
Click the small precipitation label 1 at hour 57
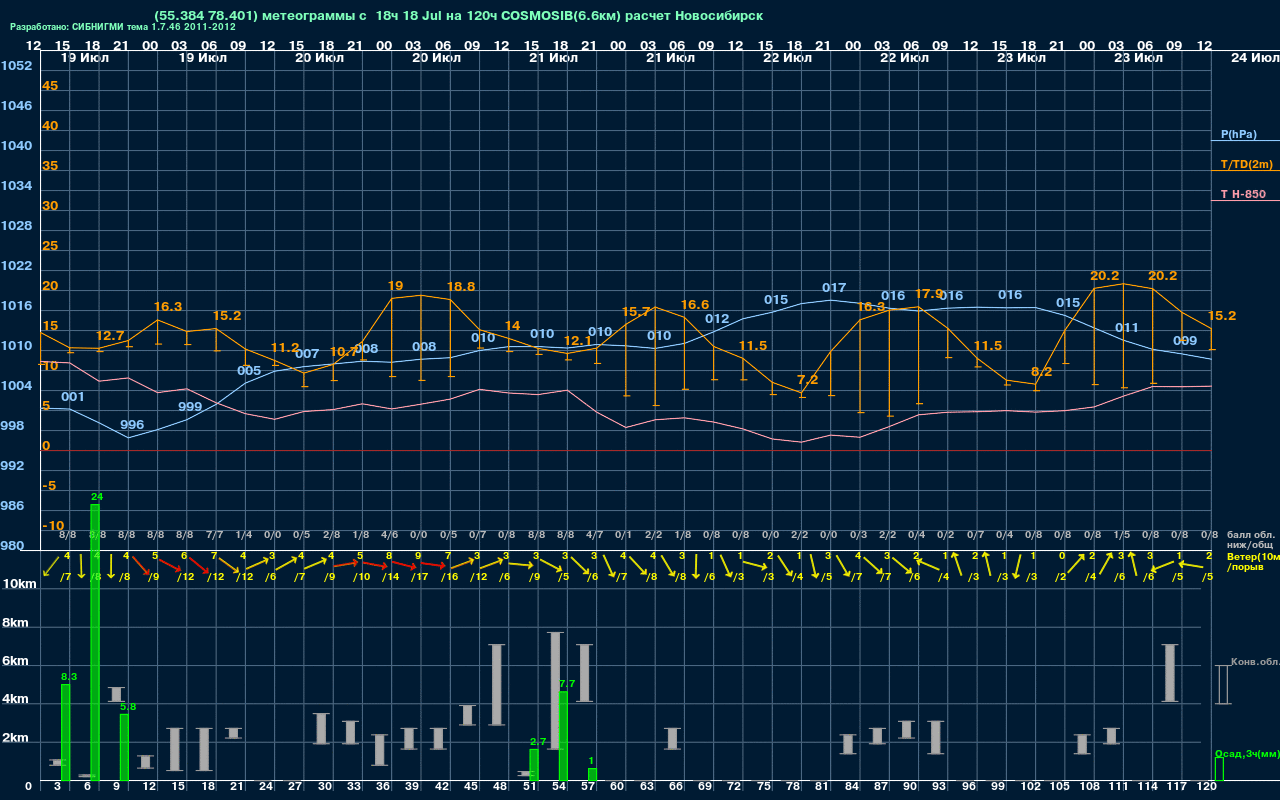click(x=592, y=761)
